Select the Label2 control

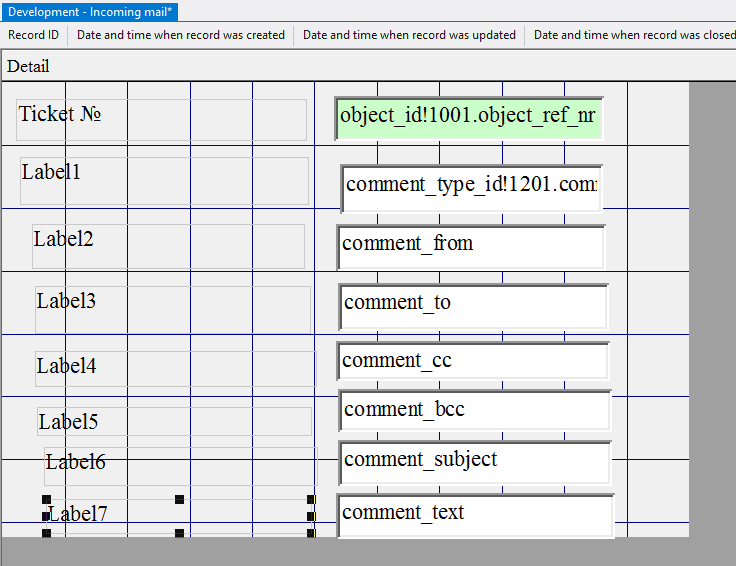coord(168,246)
